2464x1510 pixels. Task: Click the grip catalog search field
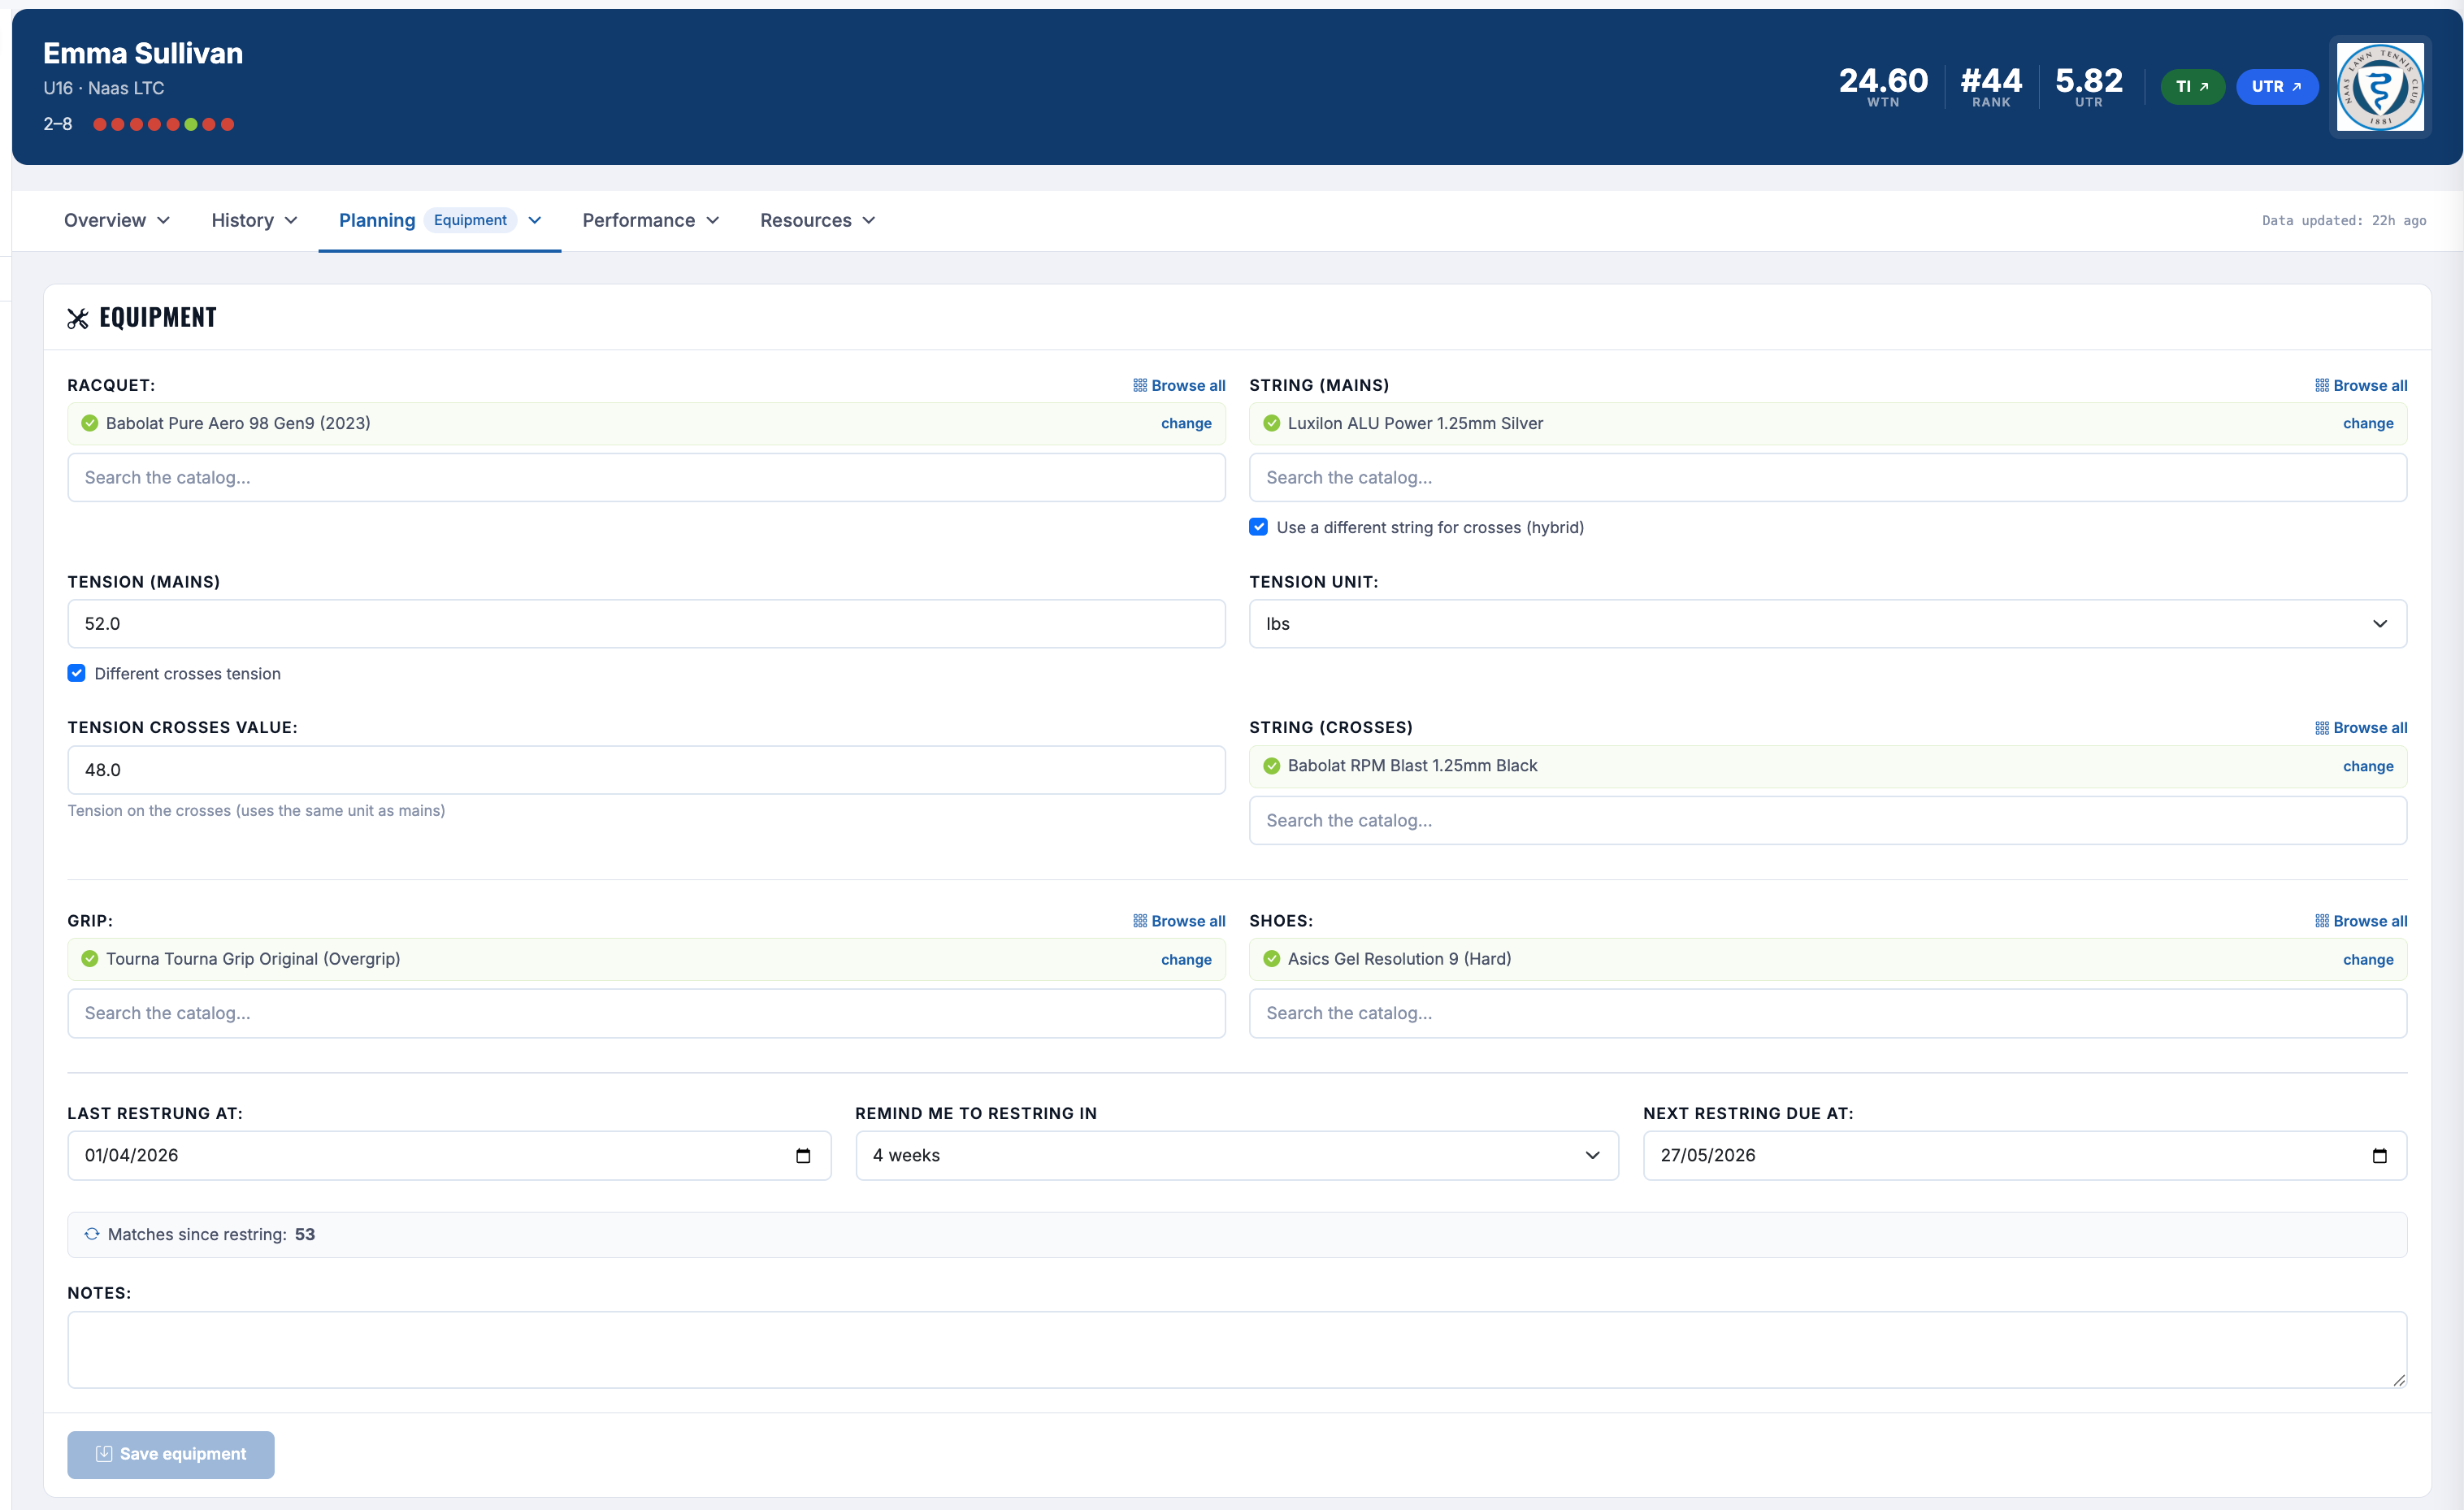coord(646,1014)
